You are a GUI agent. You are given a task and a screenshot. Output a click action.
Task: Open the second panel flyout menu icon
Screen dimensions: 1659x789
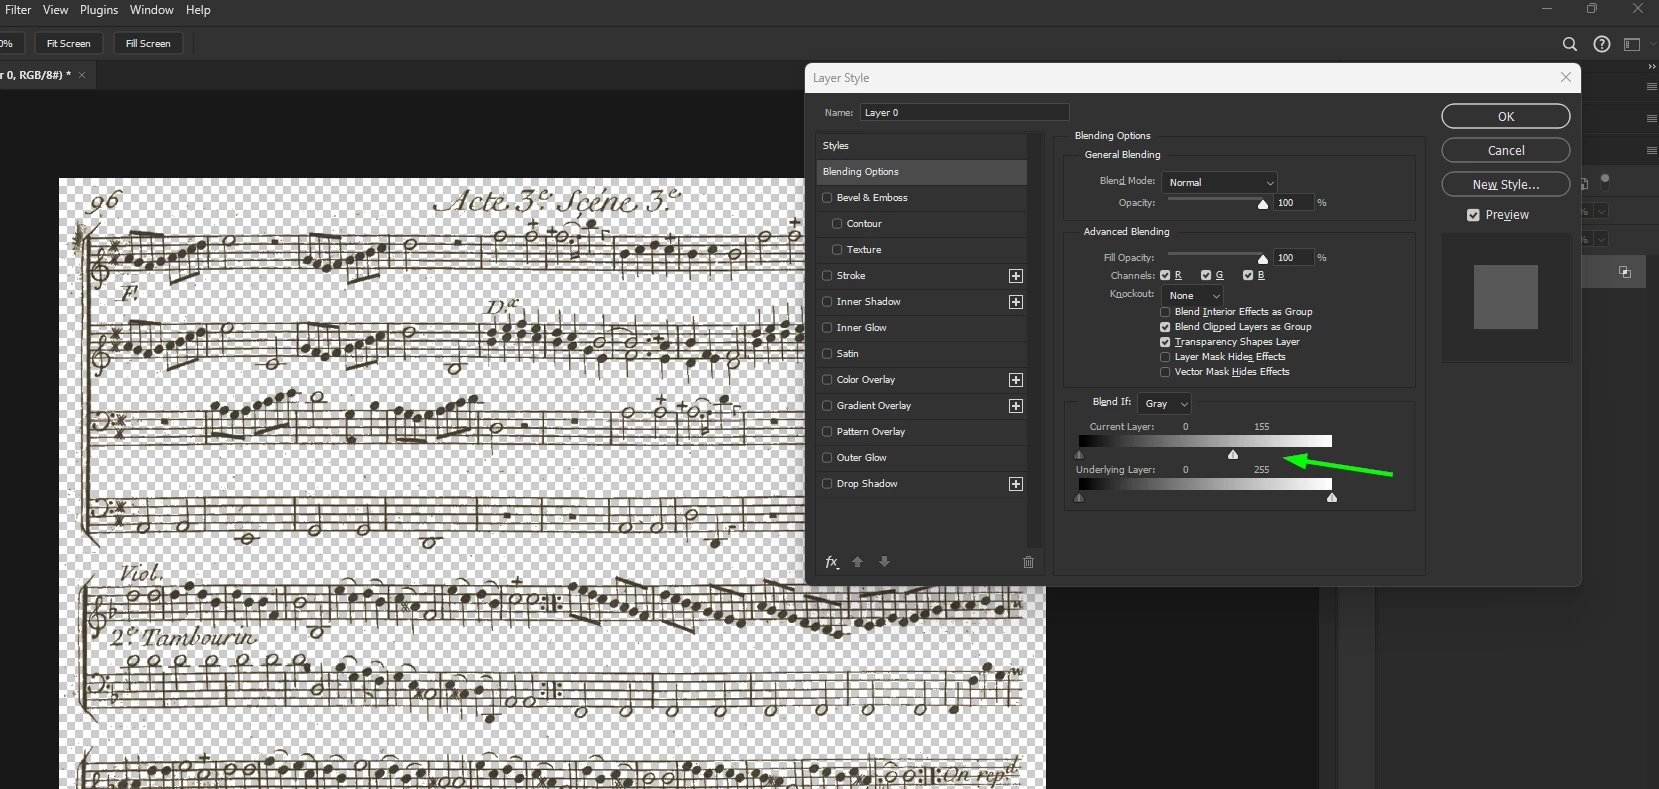[1652, 119]
